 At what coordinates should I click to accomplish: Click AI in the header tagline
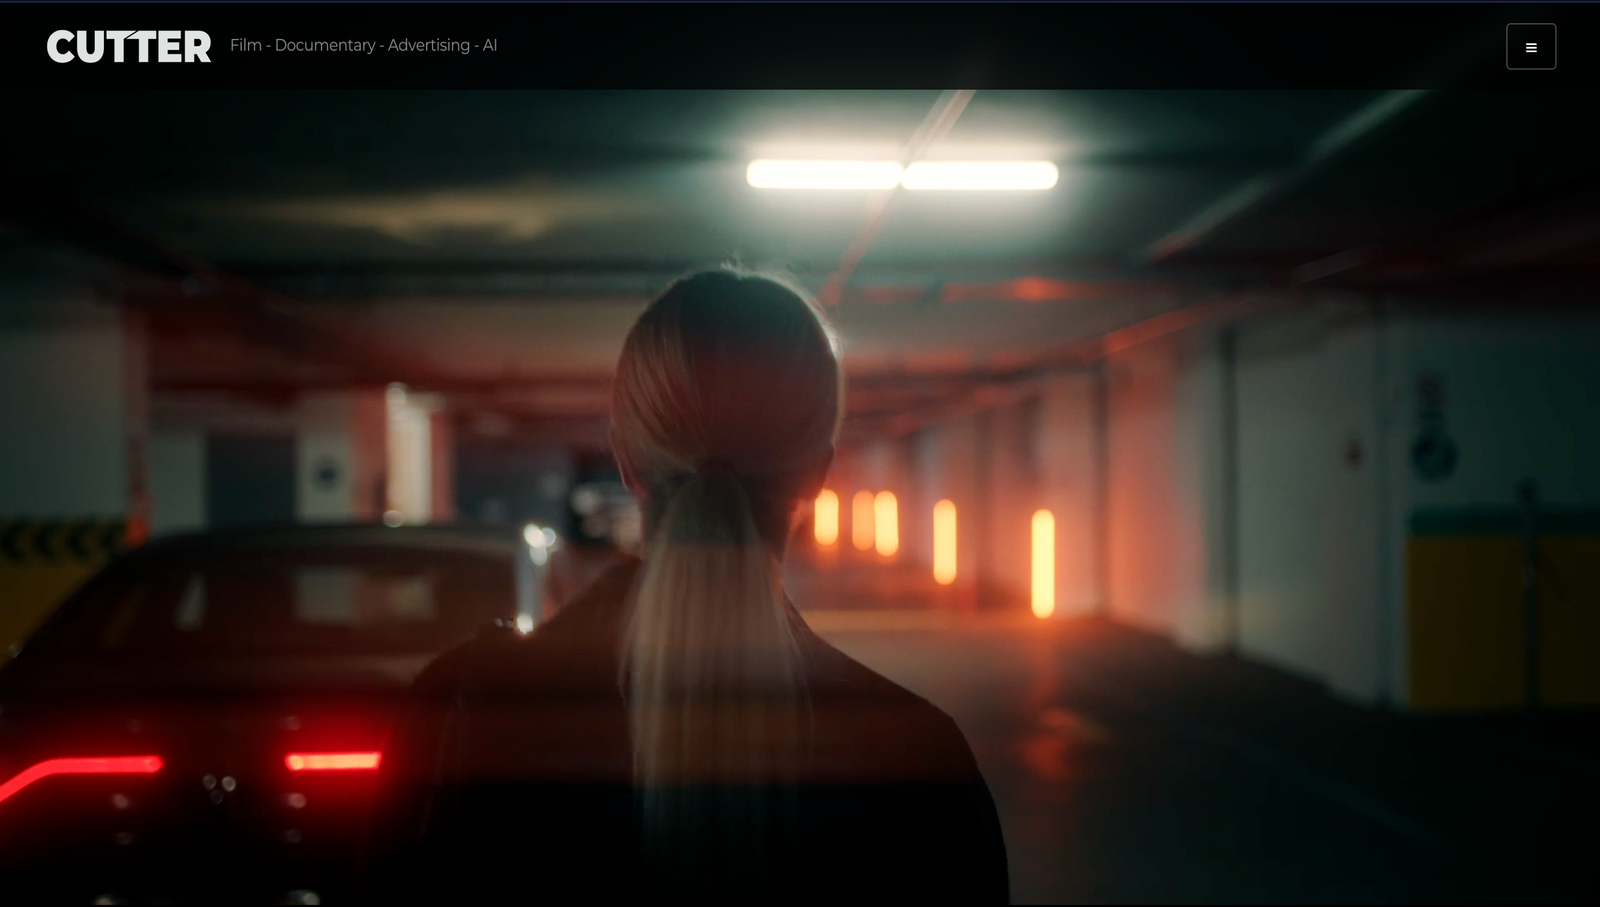(x=490, y=45)
